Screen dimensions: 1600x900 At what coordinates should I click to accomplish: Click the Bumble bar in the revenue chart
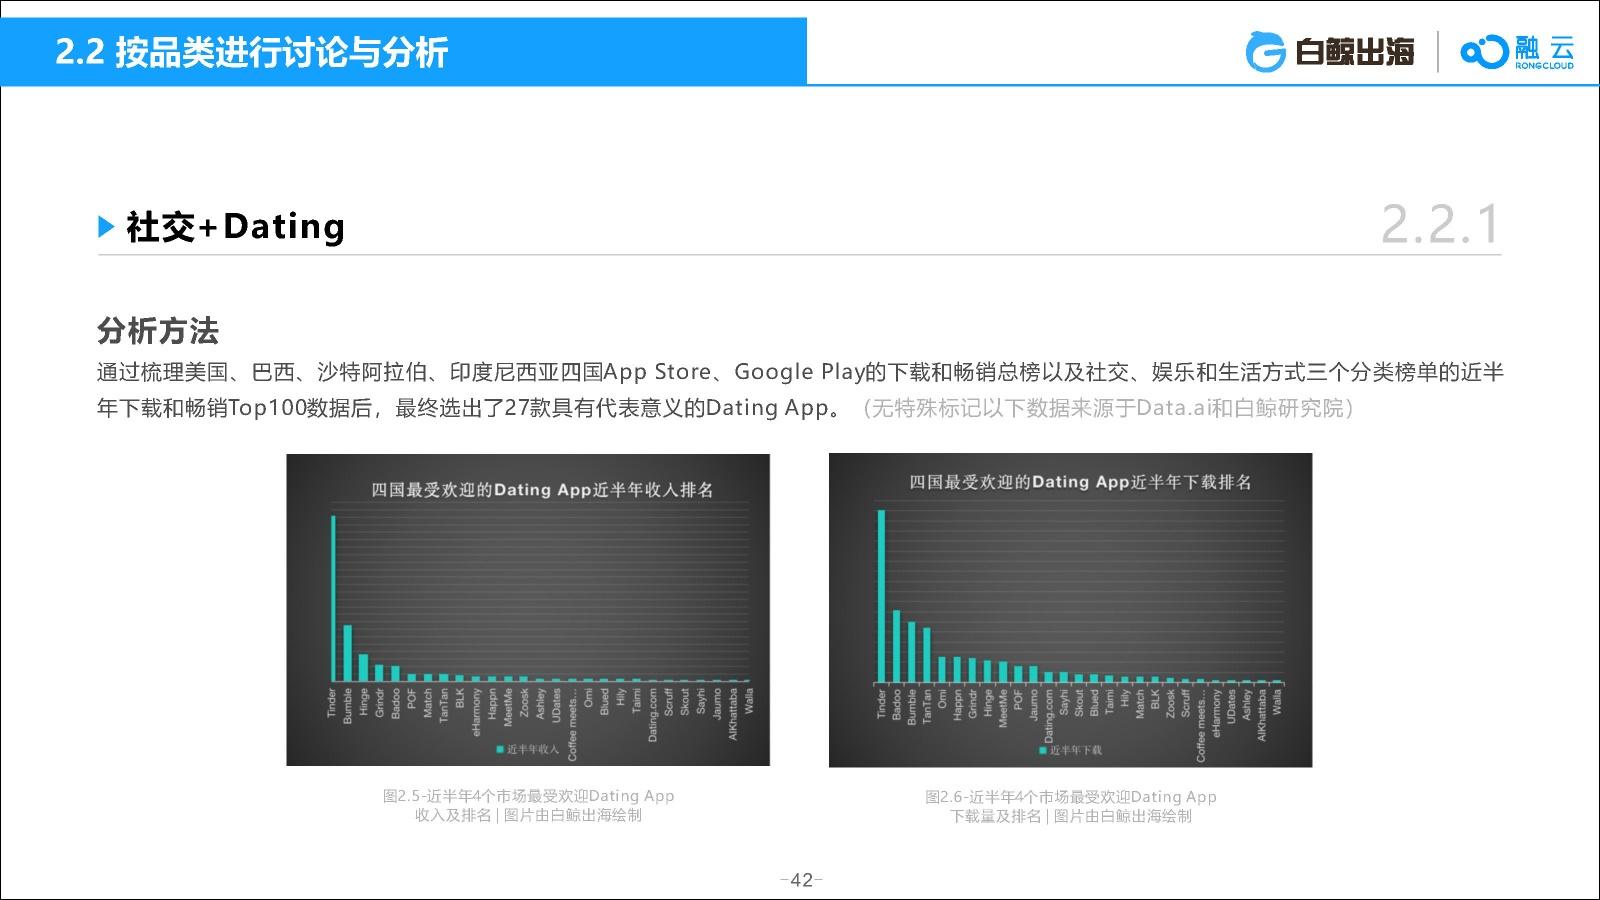(x=348, y=653)
